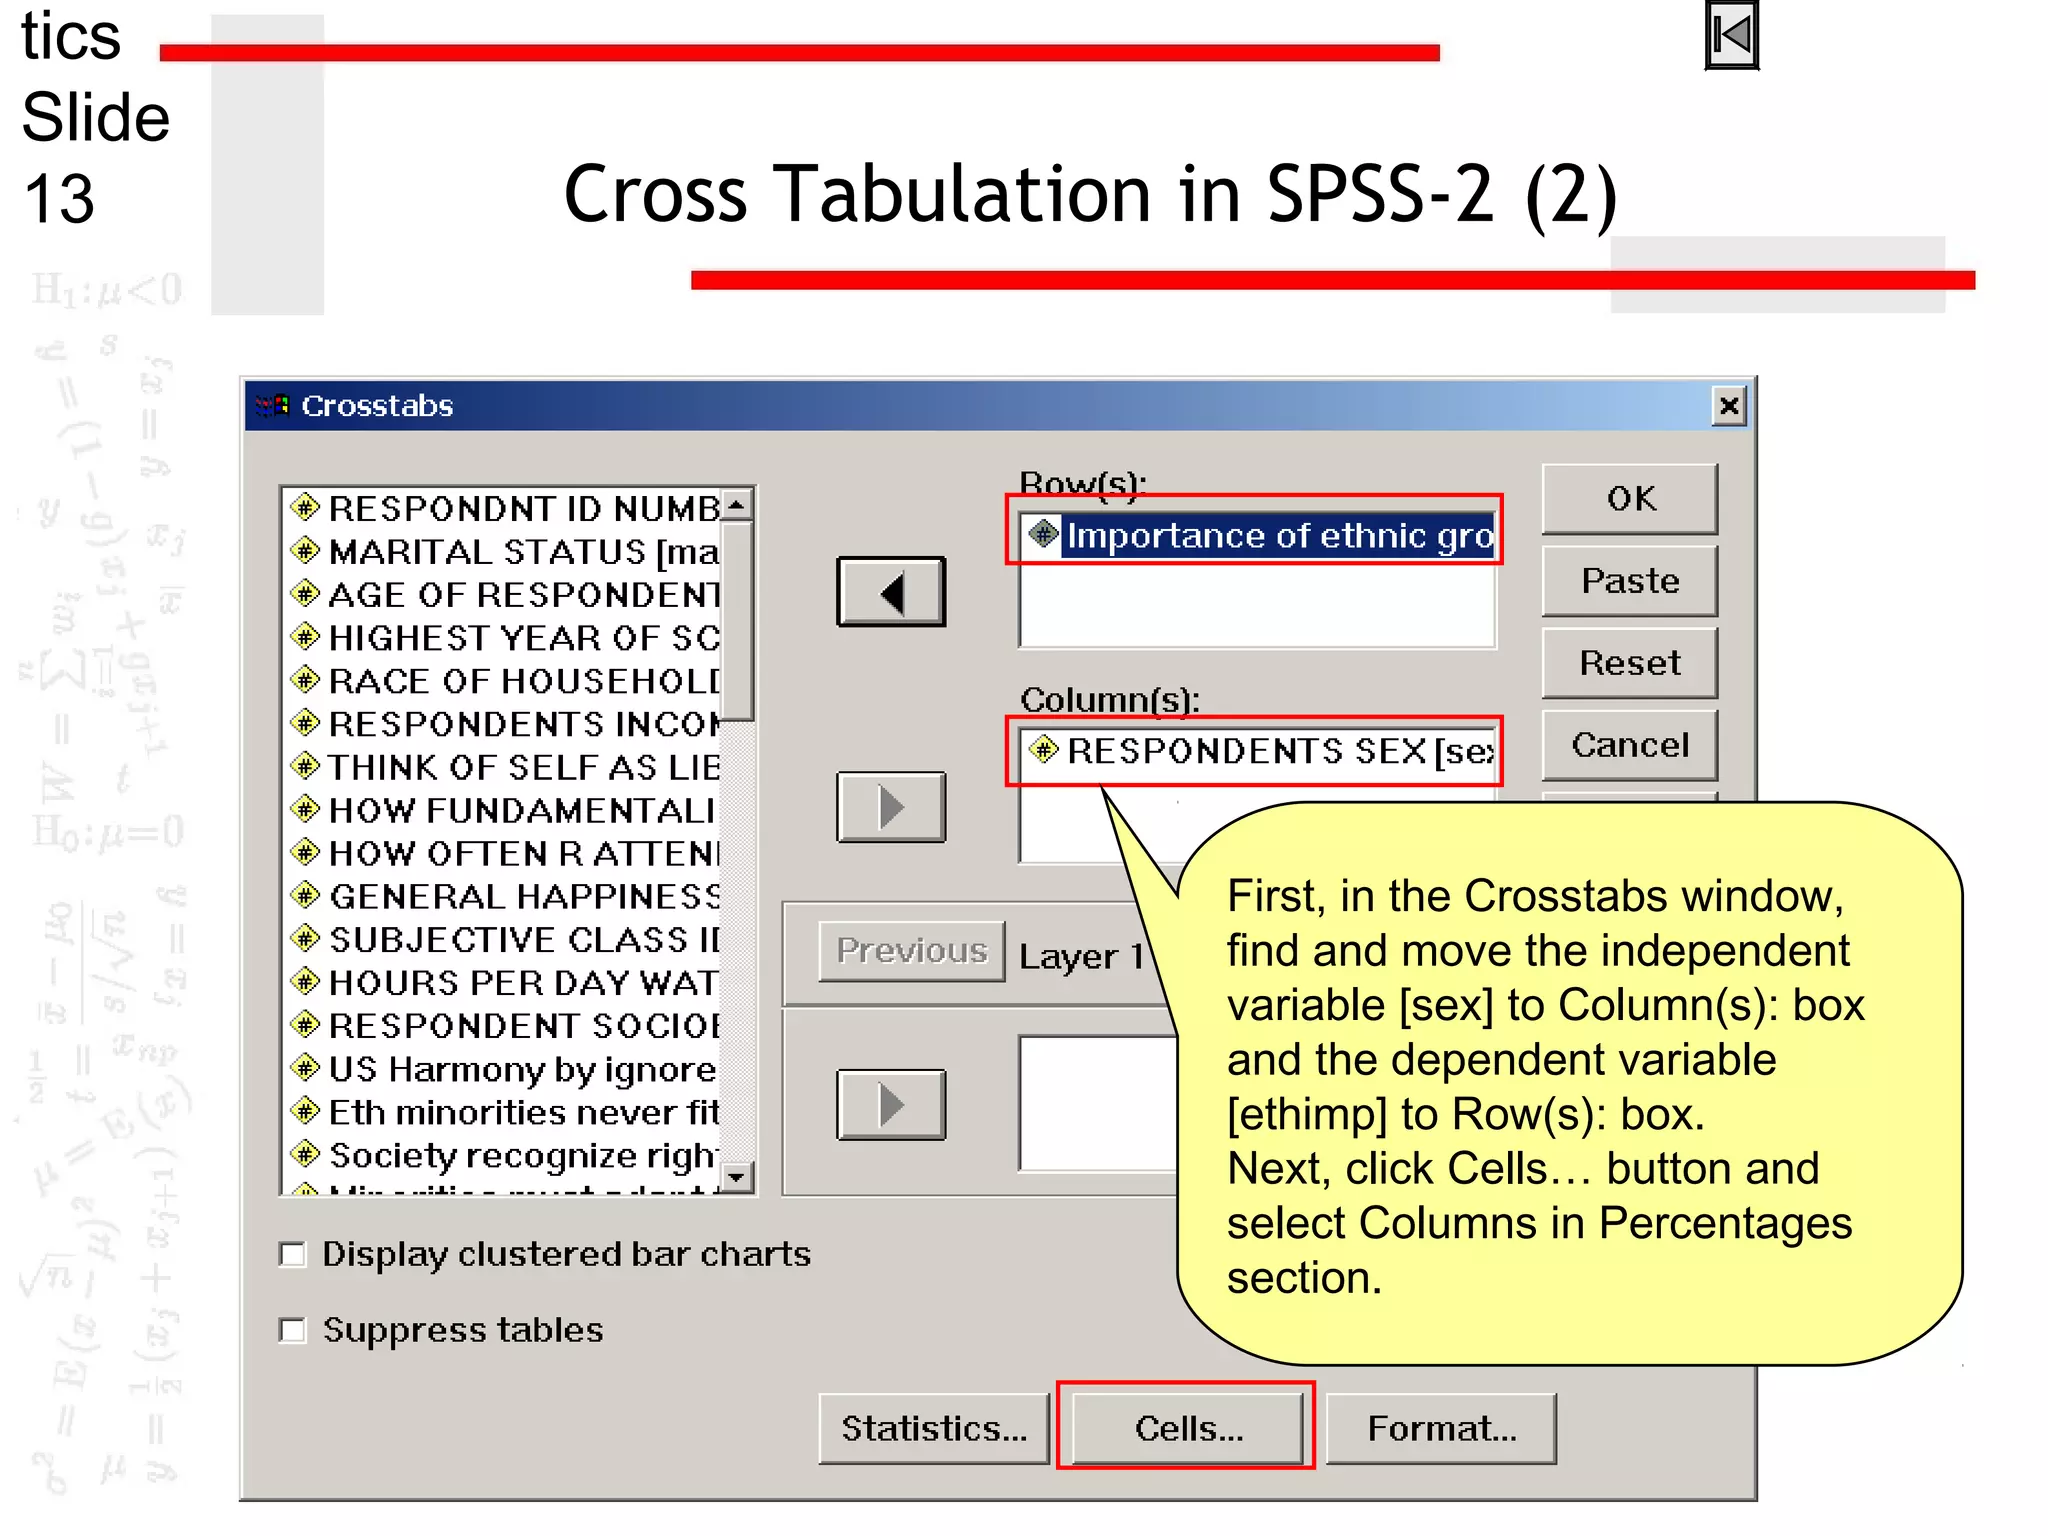Select US Harmony by ignore variable

[x=505, y=1068]
